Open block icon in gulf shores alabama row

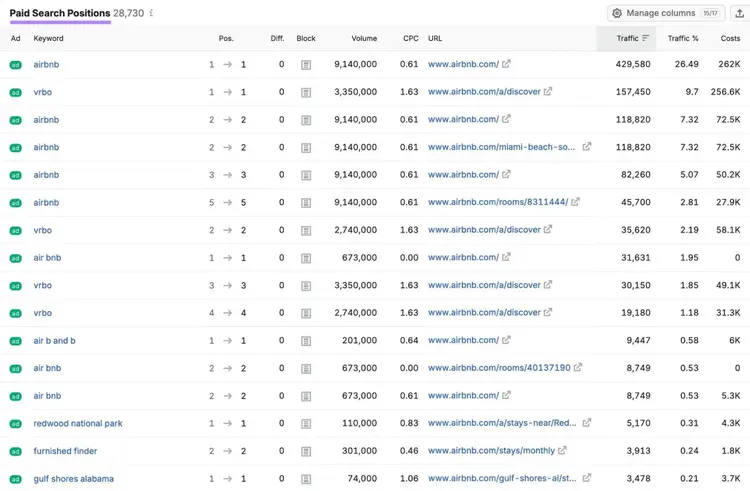pos(306,479)
